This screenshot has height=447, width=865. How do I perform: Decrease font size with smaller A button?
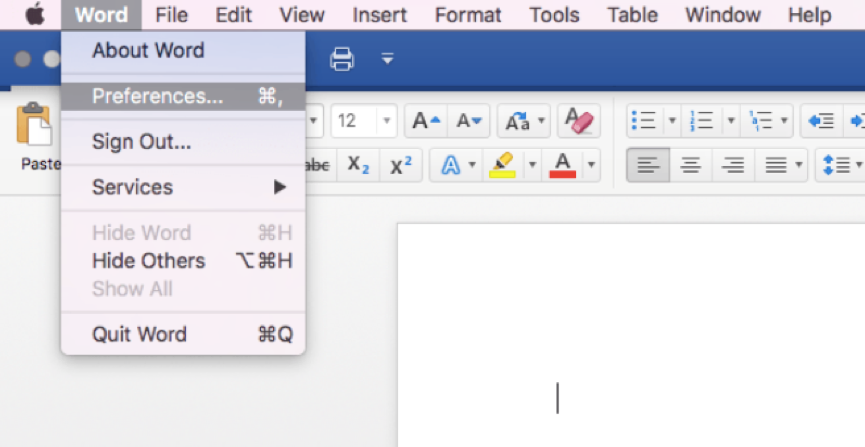469,121
